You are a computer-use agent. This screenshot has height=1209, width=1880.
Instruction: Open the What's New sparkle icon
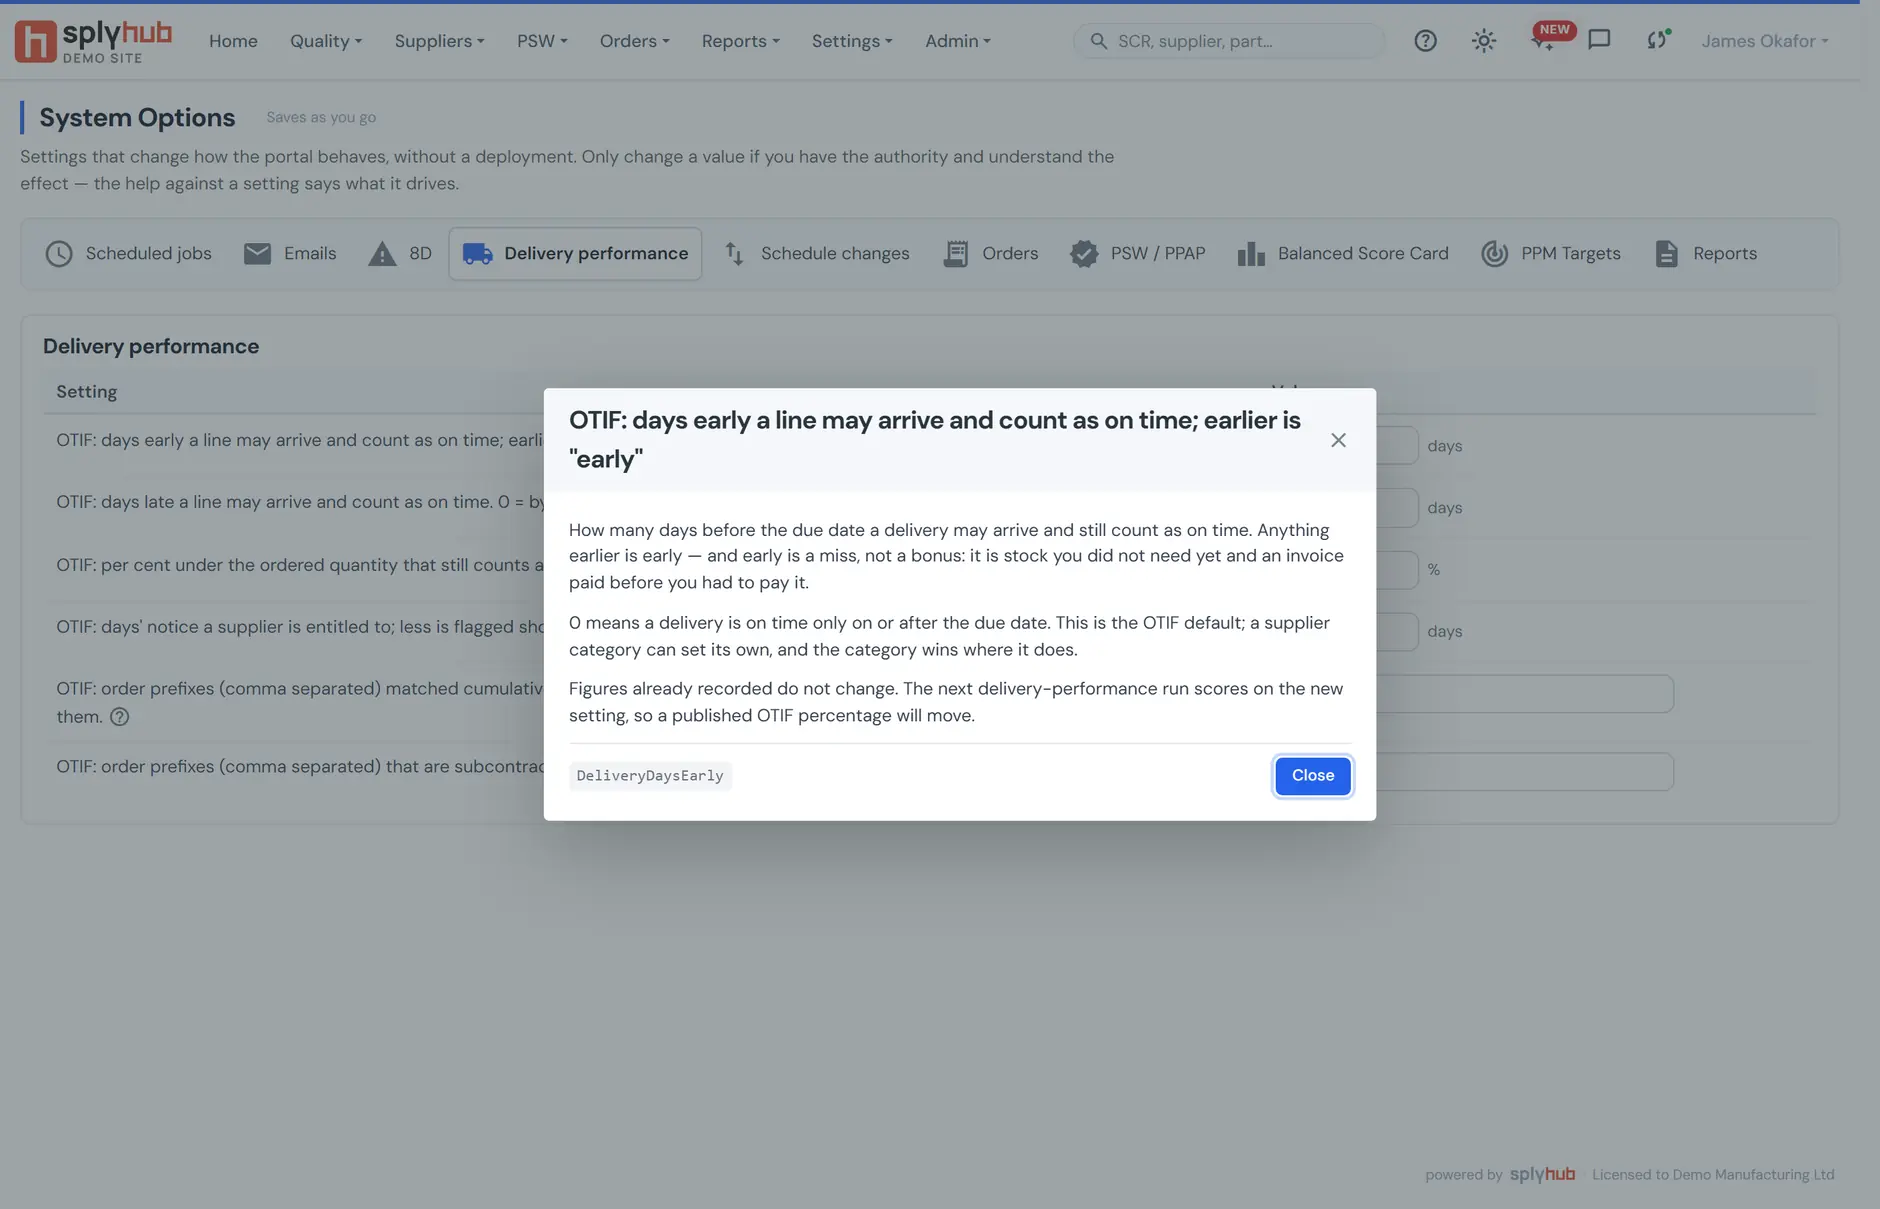pos(1543,41)
